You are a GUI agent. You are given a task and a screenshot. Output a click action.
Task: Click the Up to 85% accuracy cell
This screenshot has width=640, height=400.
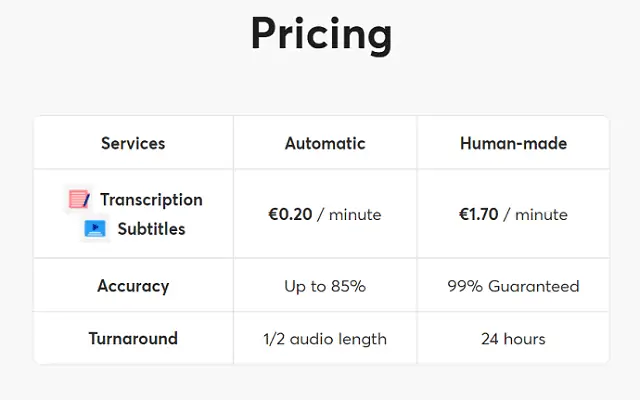click(x=325, y=286)
